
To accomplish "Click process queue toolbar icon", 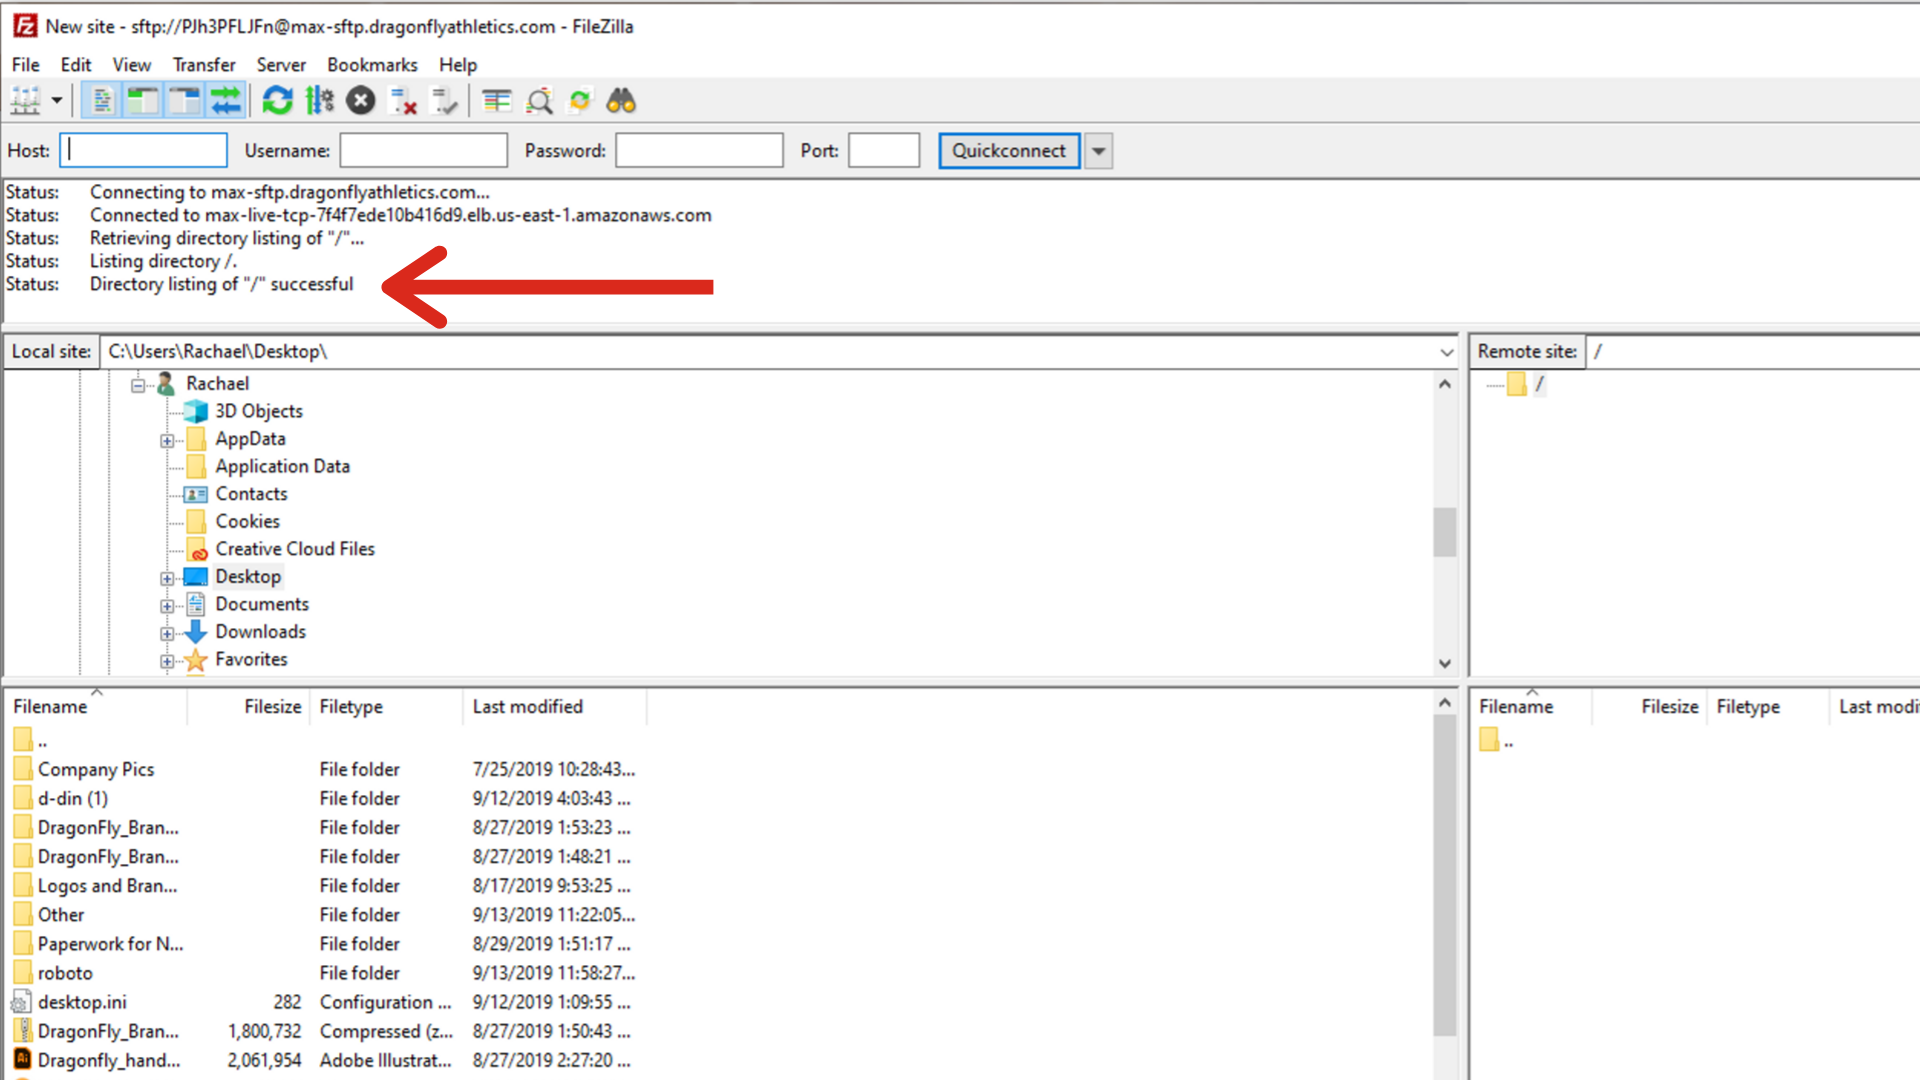I will (319, 101).
